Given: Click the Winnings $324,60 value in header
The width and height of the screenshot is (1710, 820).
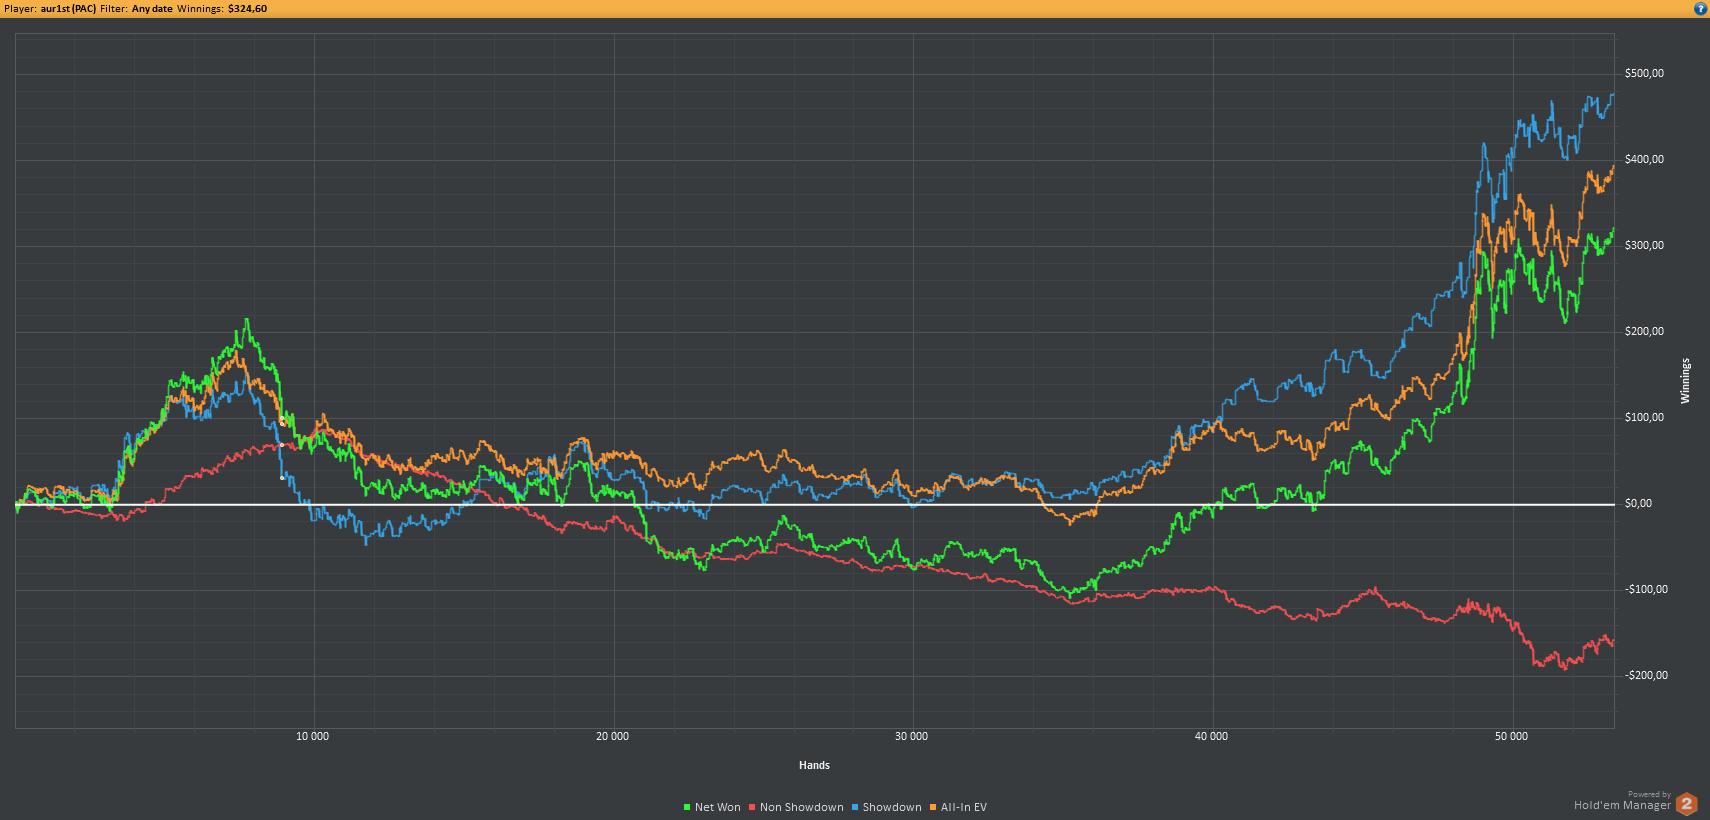Looking at the screenshot, I should tap(248, 9).
